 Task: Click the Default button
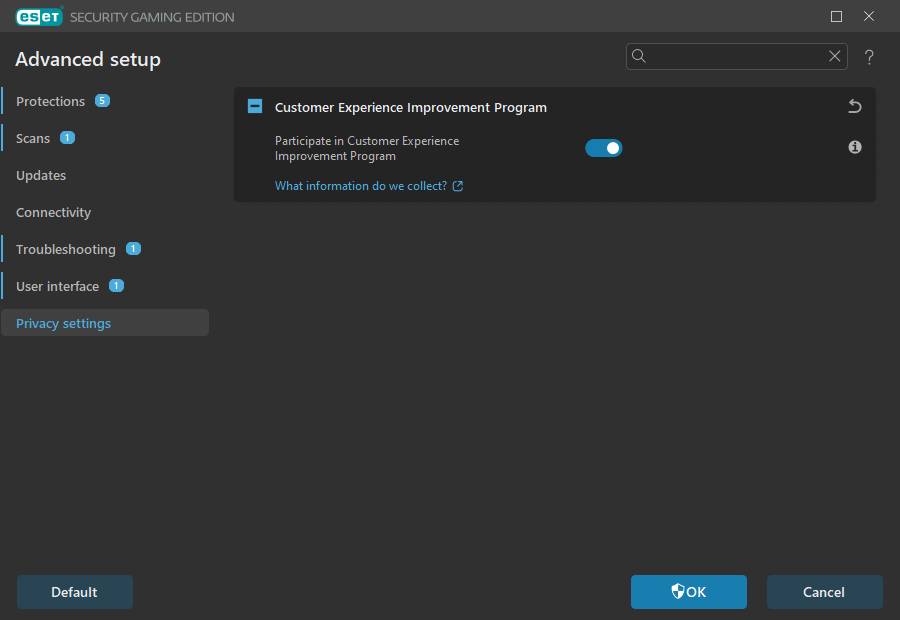[x=75, y=592]
